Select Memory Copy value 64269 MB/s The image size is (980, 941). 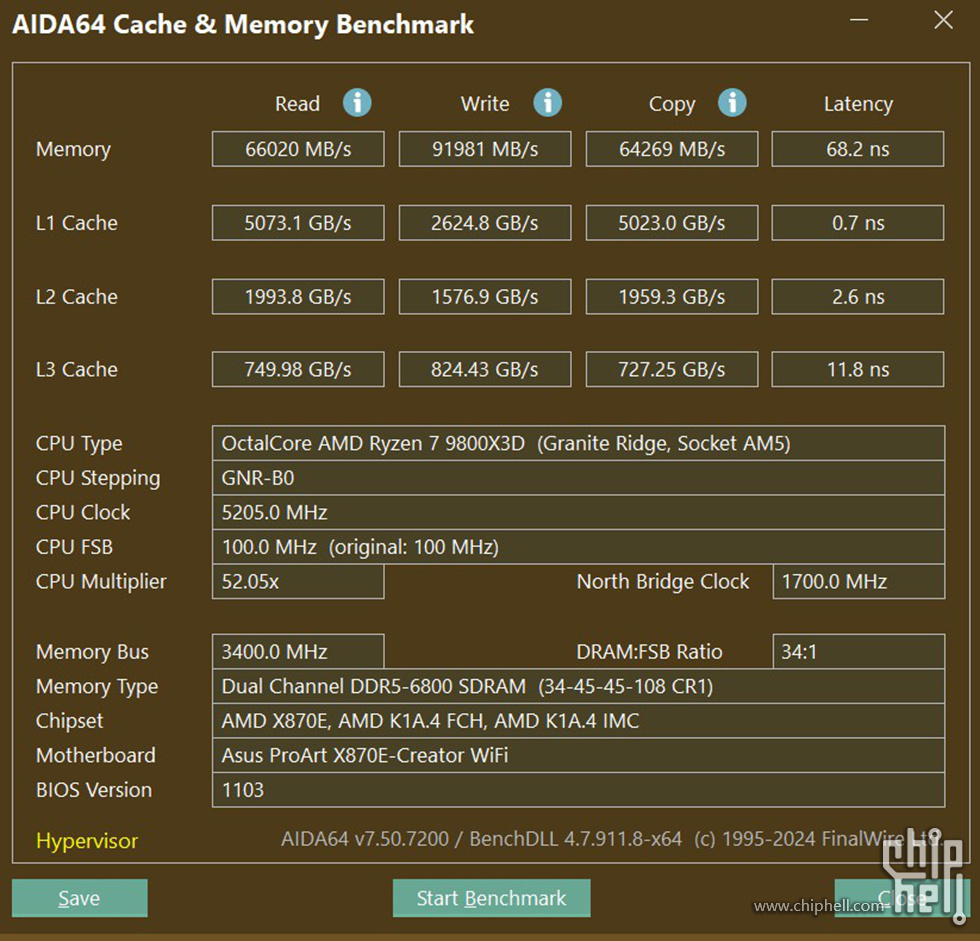[672, 149]
